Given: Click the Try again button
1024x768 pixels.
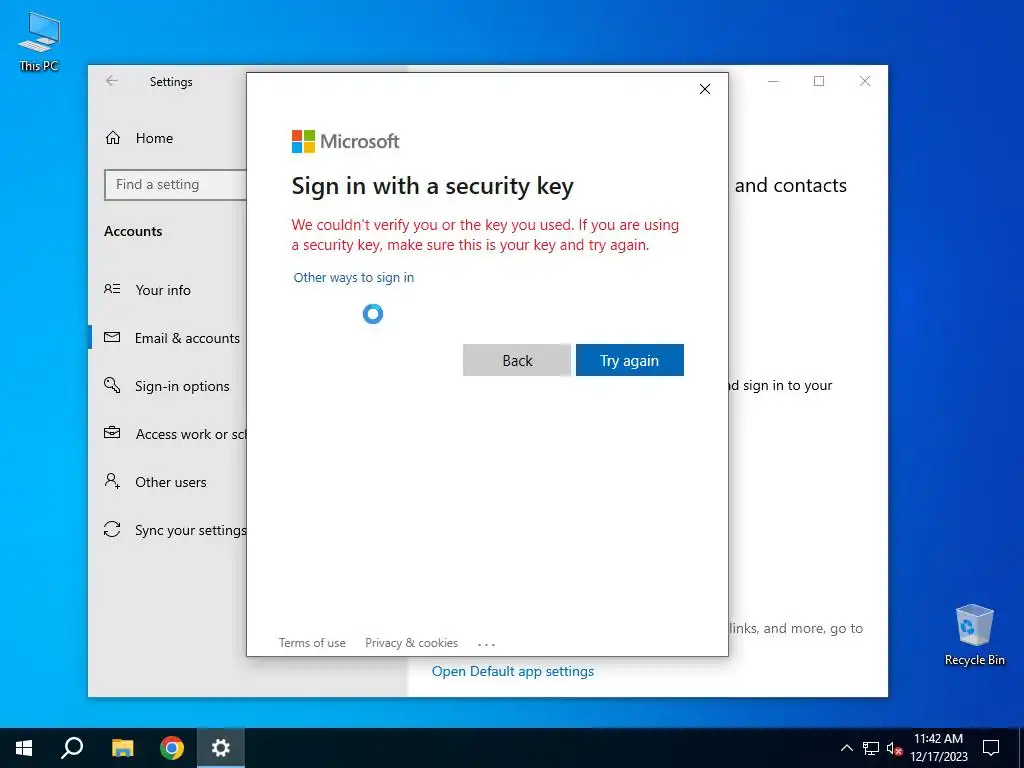Looking at the screenshot, I should [630, 360].
